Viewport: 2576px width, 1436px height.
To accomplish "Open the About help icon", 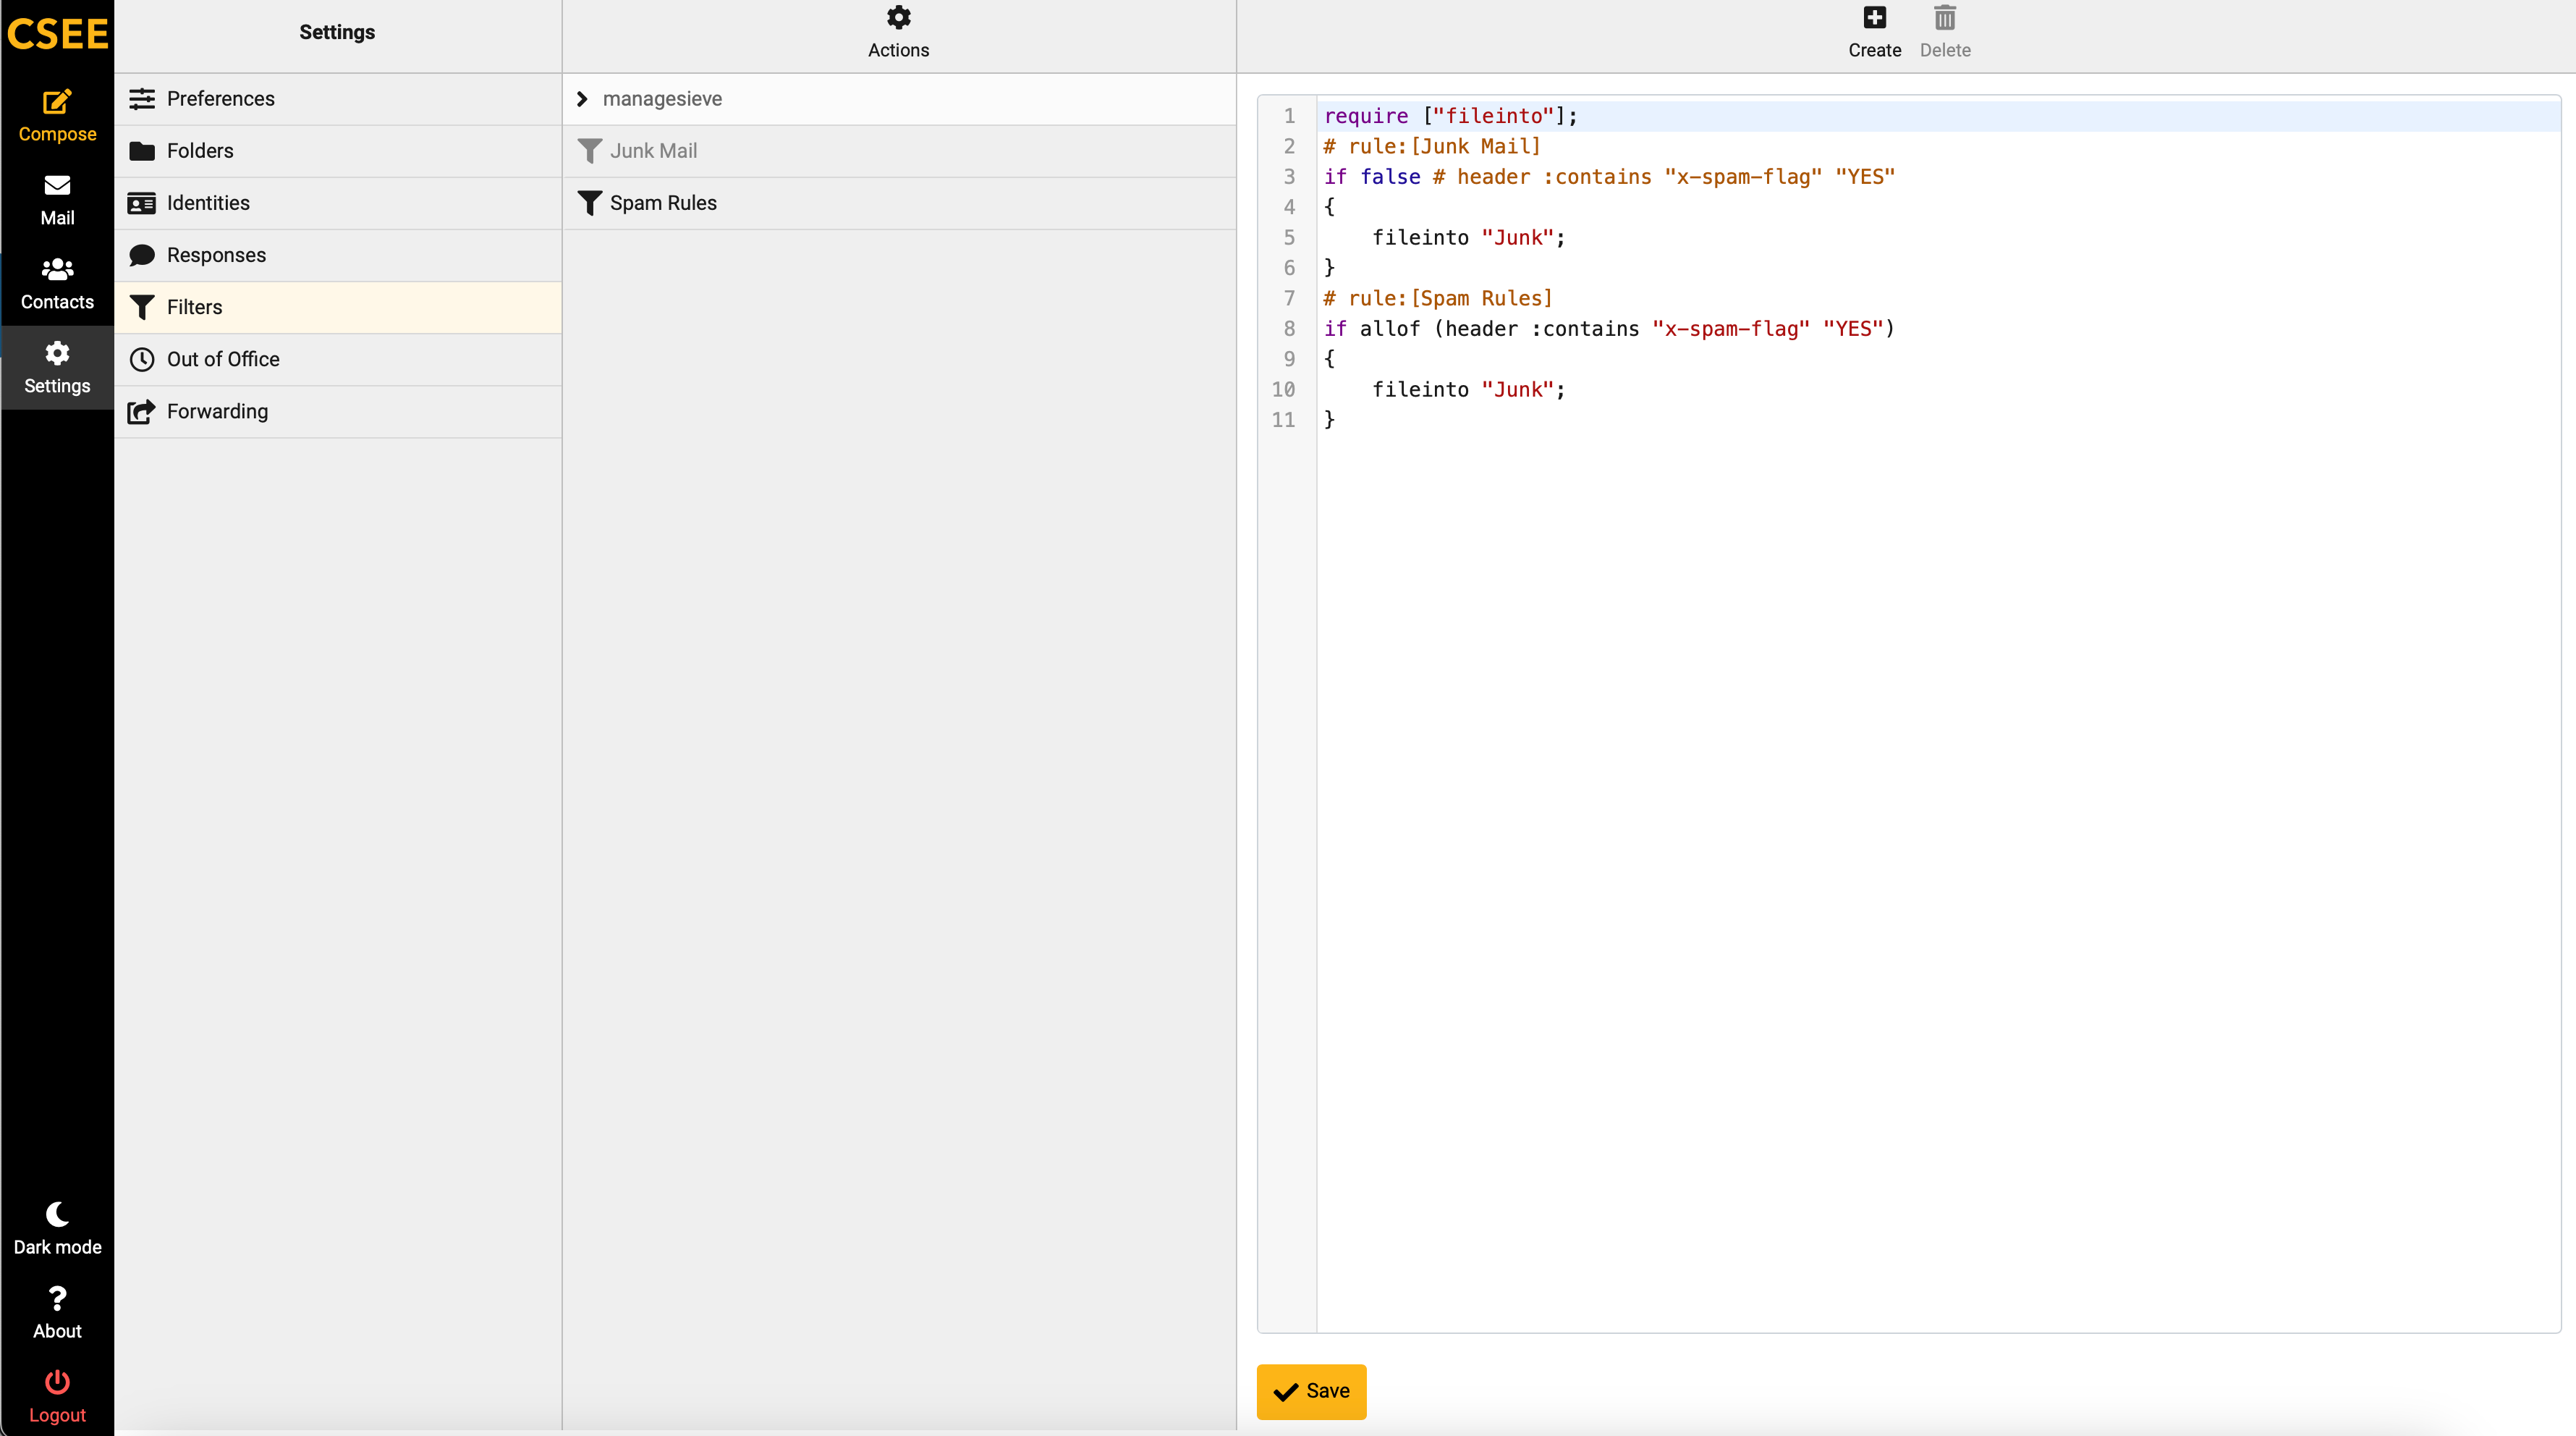I will click(x=57, y=1313).
